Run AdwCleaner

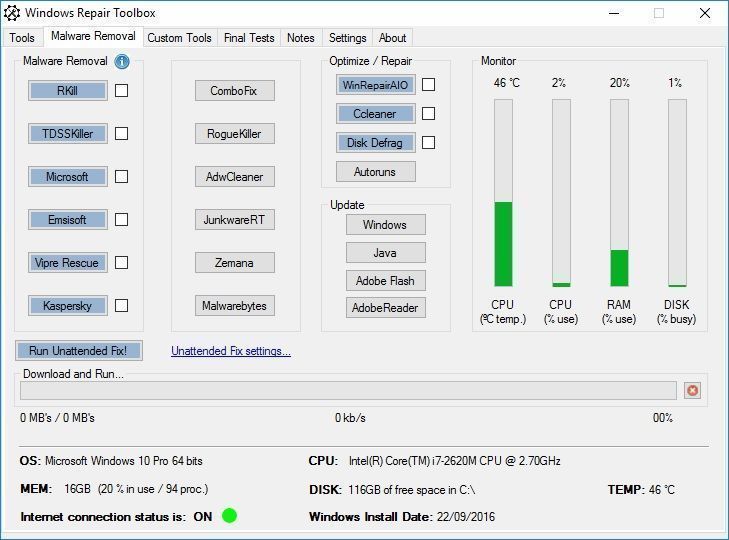235,176
